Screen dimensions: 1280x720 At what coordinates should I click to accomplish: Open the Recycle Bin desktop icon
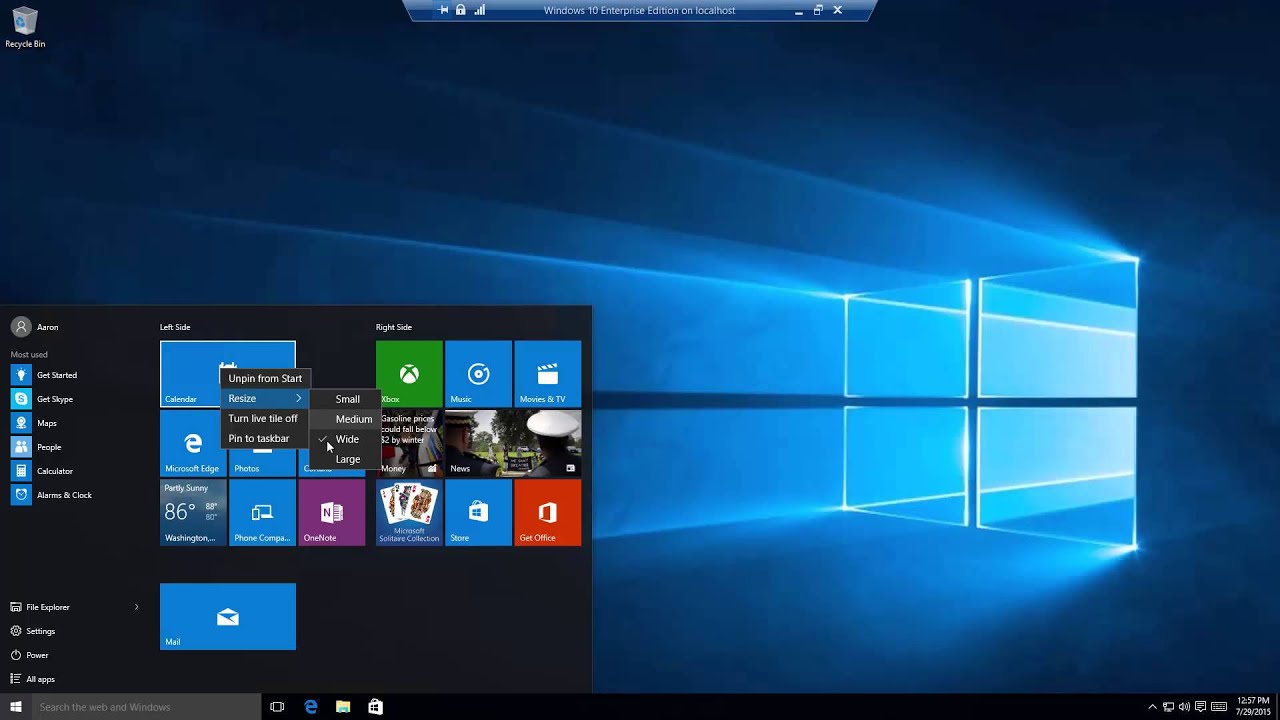[x=25, y=28]
